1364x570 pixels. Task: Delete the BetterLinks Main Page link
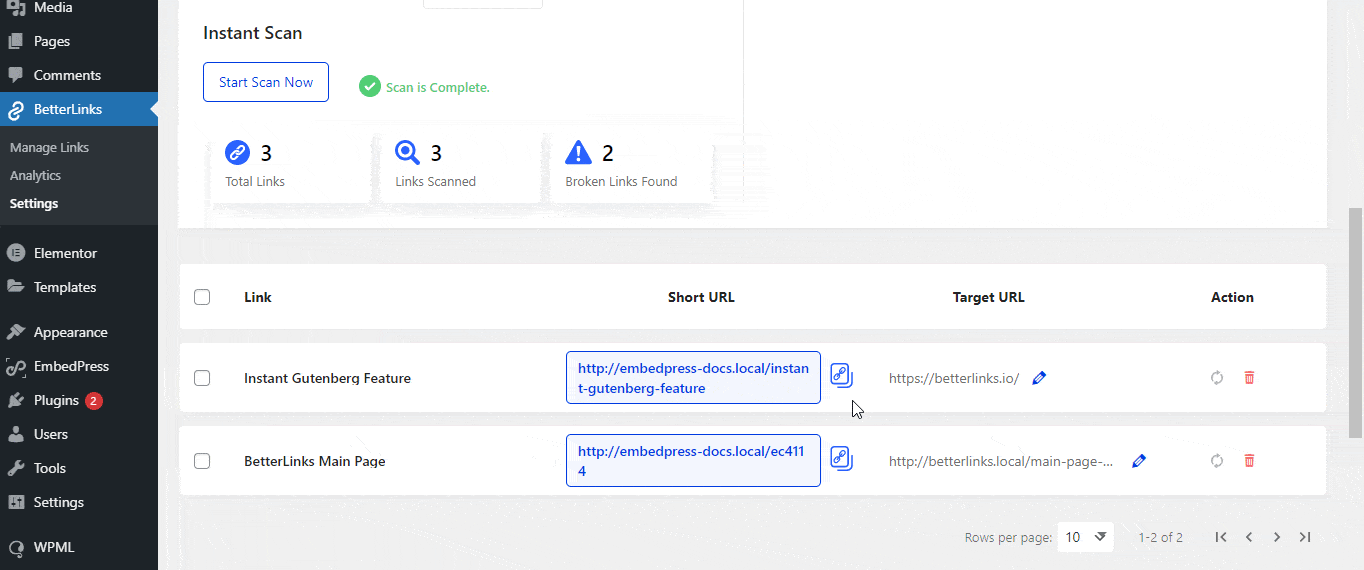1249,461
